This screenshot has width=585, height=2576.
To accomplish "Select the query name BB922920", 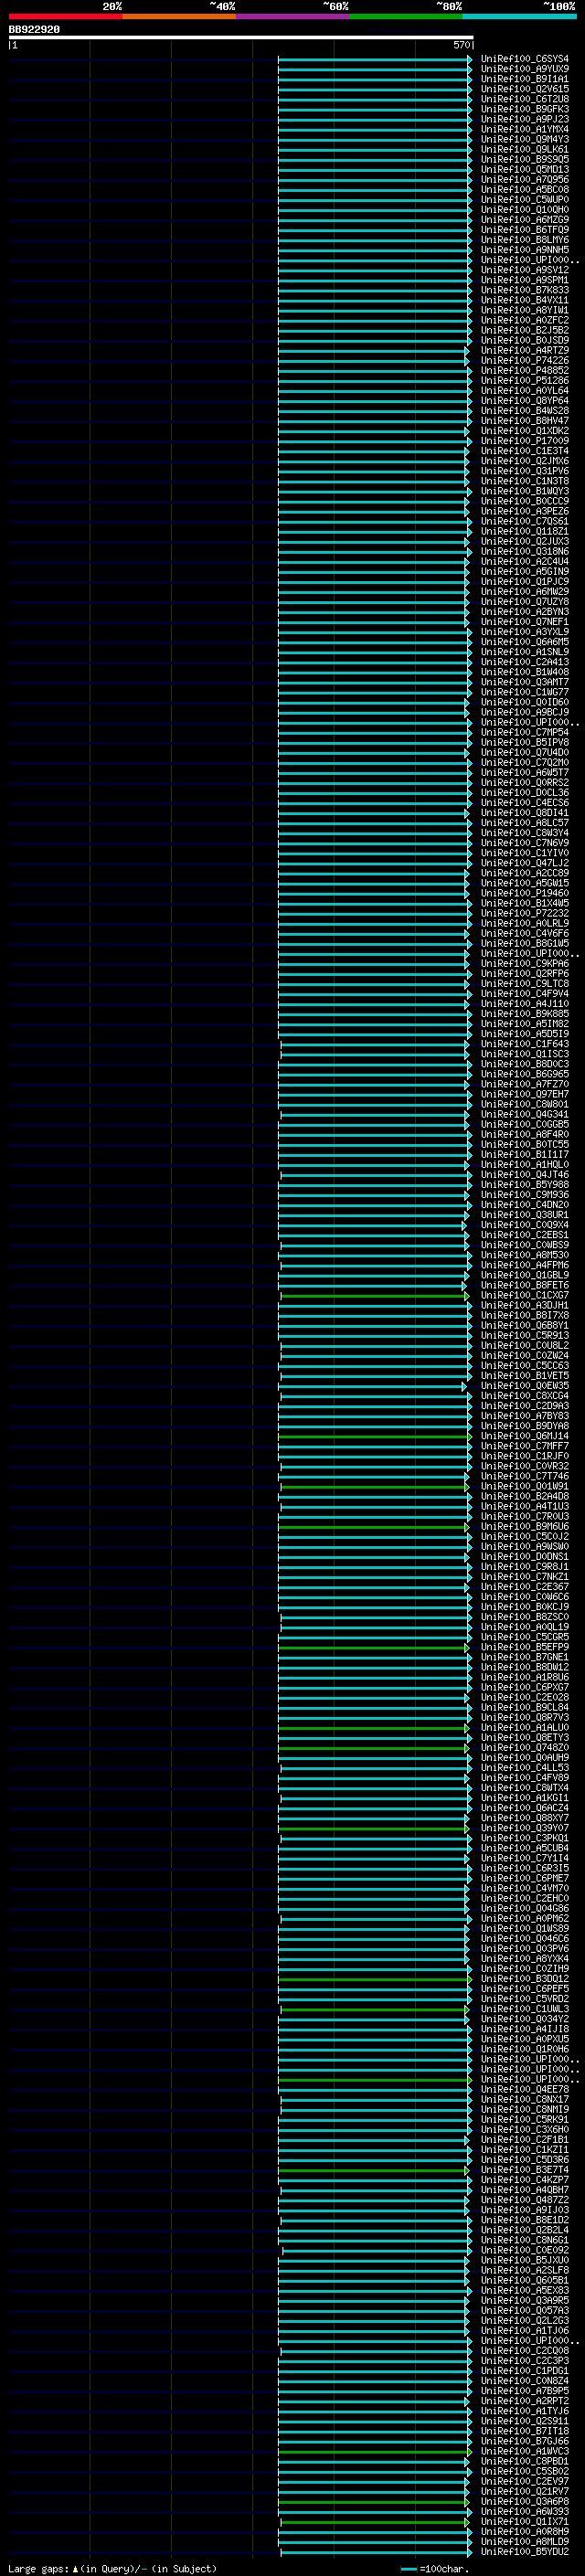I will [x=34, y=30].
